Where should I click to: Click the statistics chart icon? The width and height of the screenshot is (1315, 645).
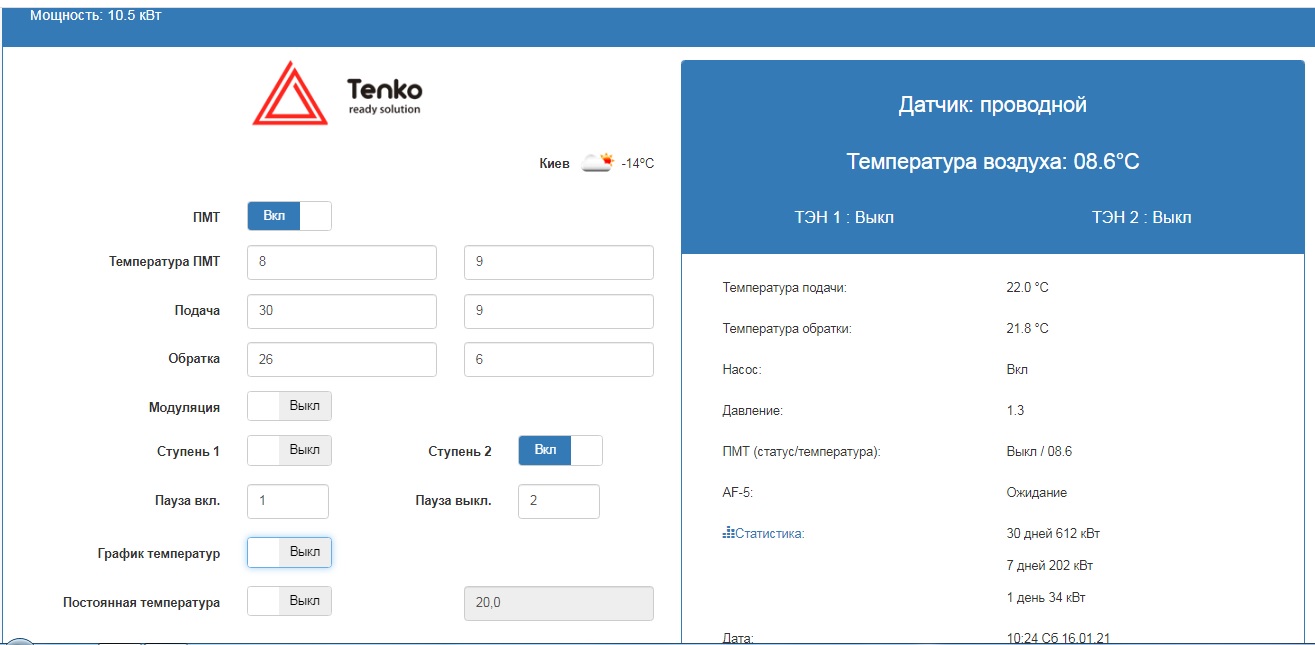(728, 533)
